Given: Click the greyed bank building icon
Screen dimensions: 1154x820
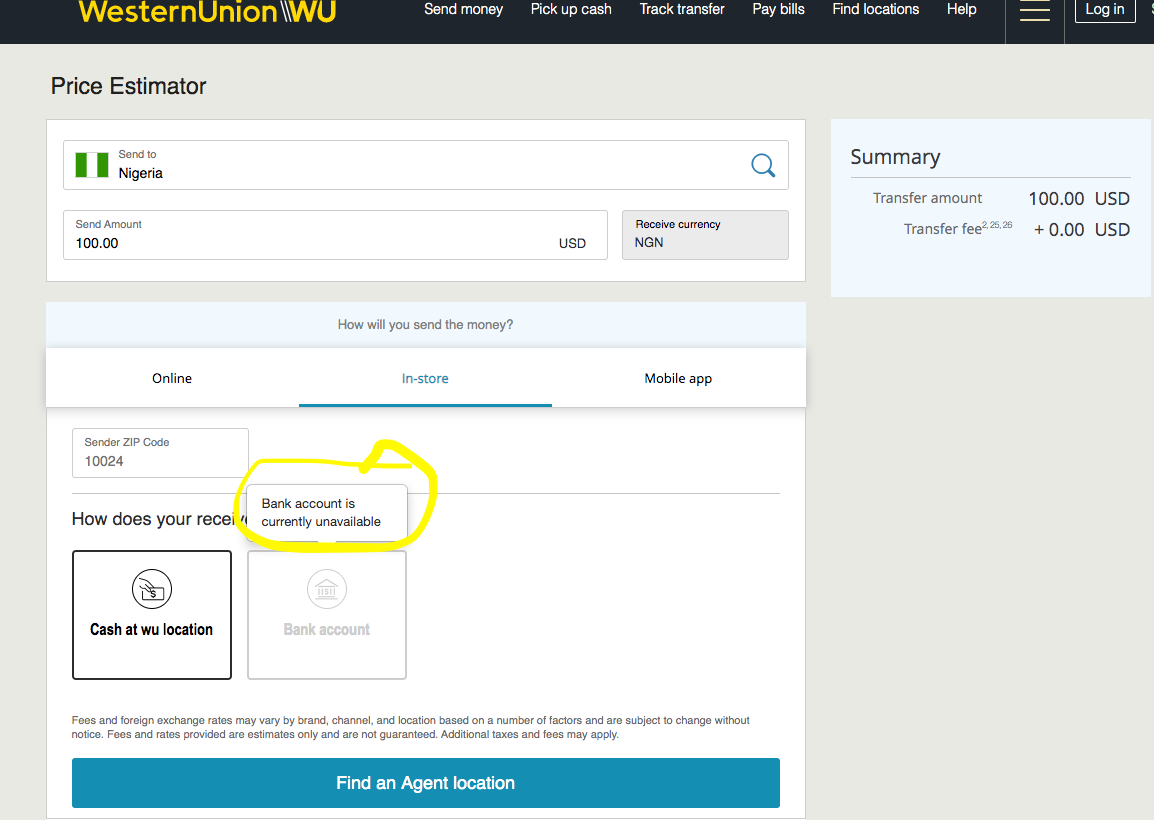Looking at the screenshot, I should tap(327, 589).
